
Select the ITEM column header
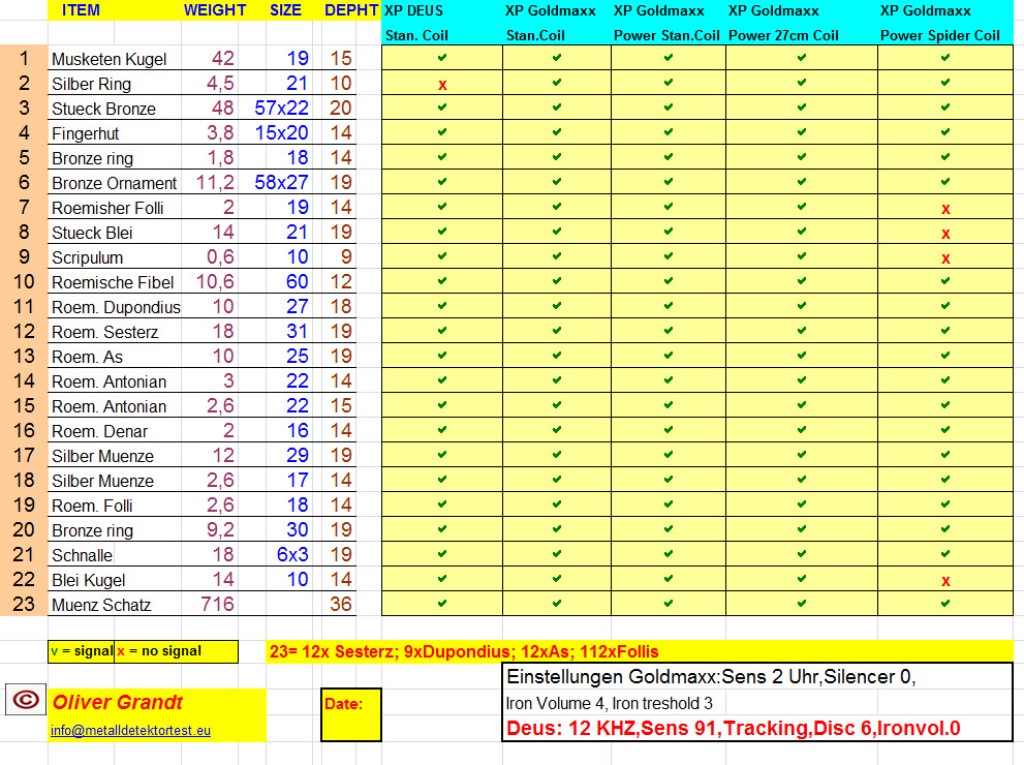click(81, 11)
